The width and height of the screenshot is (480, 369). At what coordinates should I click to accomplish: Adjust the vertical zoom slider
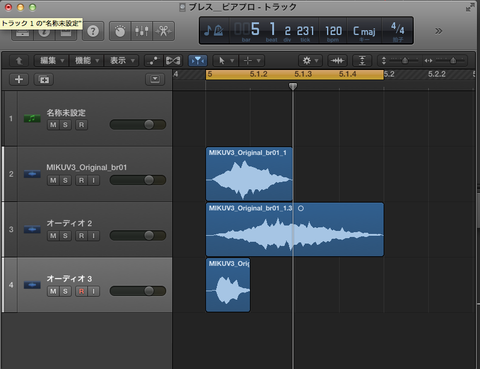[x=405, y=61]
